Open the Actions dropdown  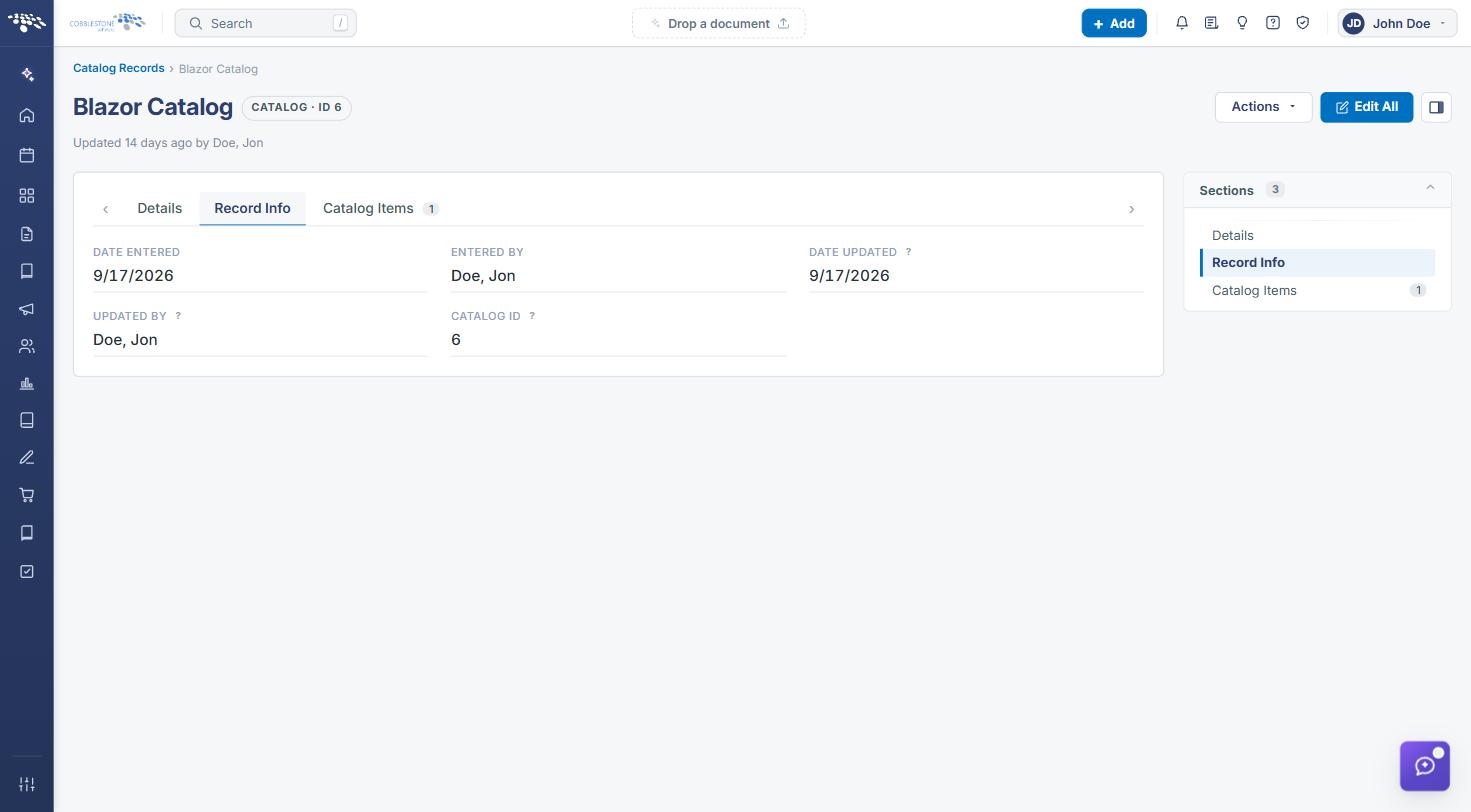(1263, 107)
